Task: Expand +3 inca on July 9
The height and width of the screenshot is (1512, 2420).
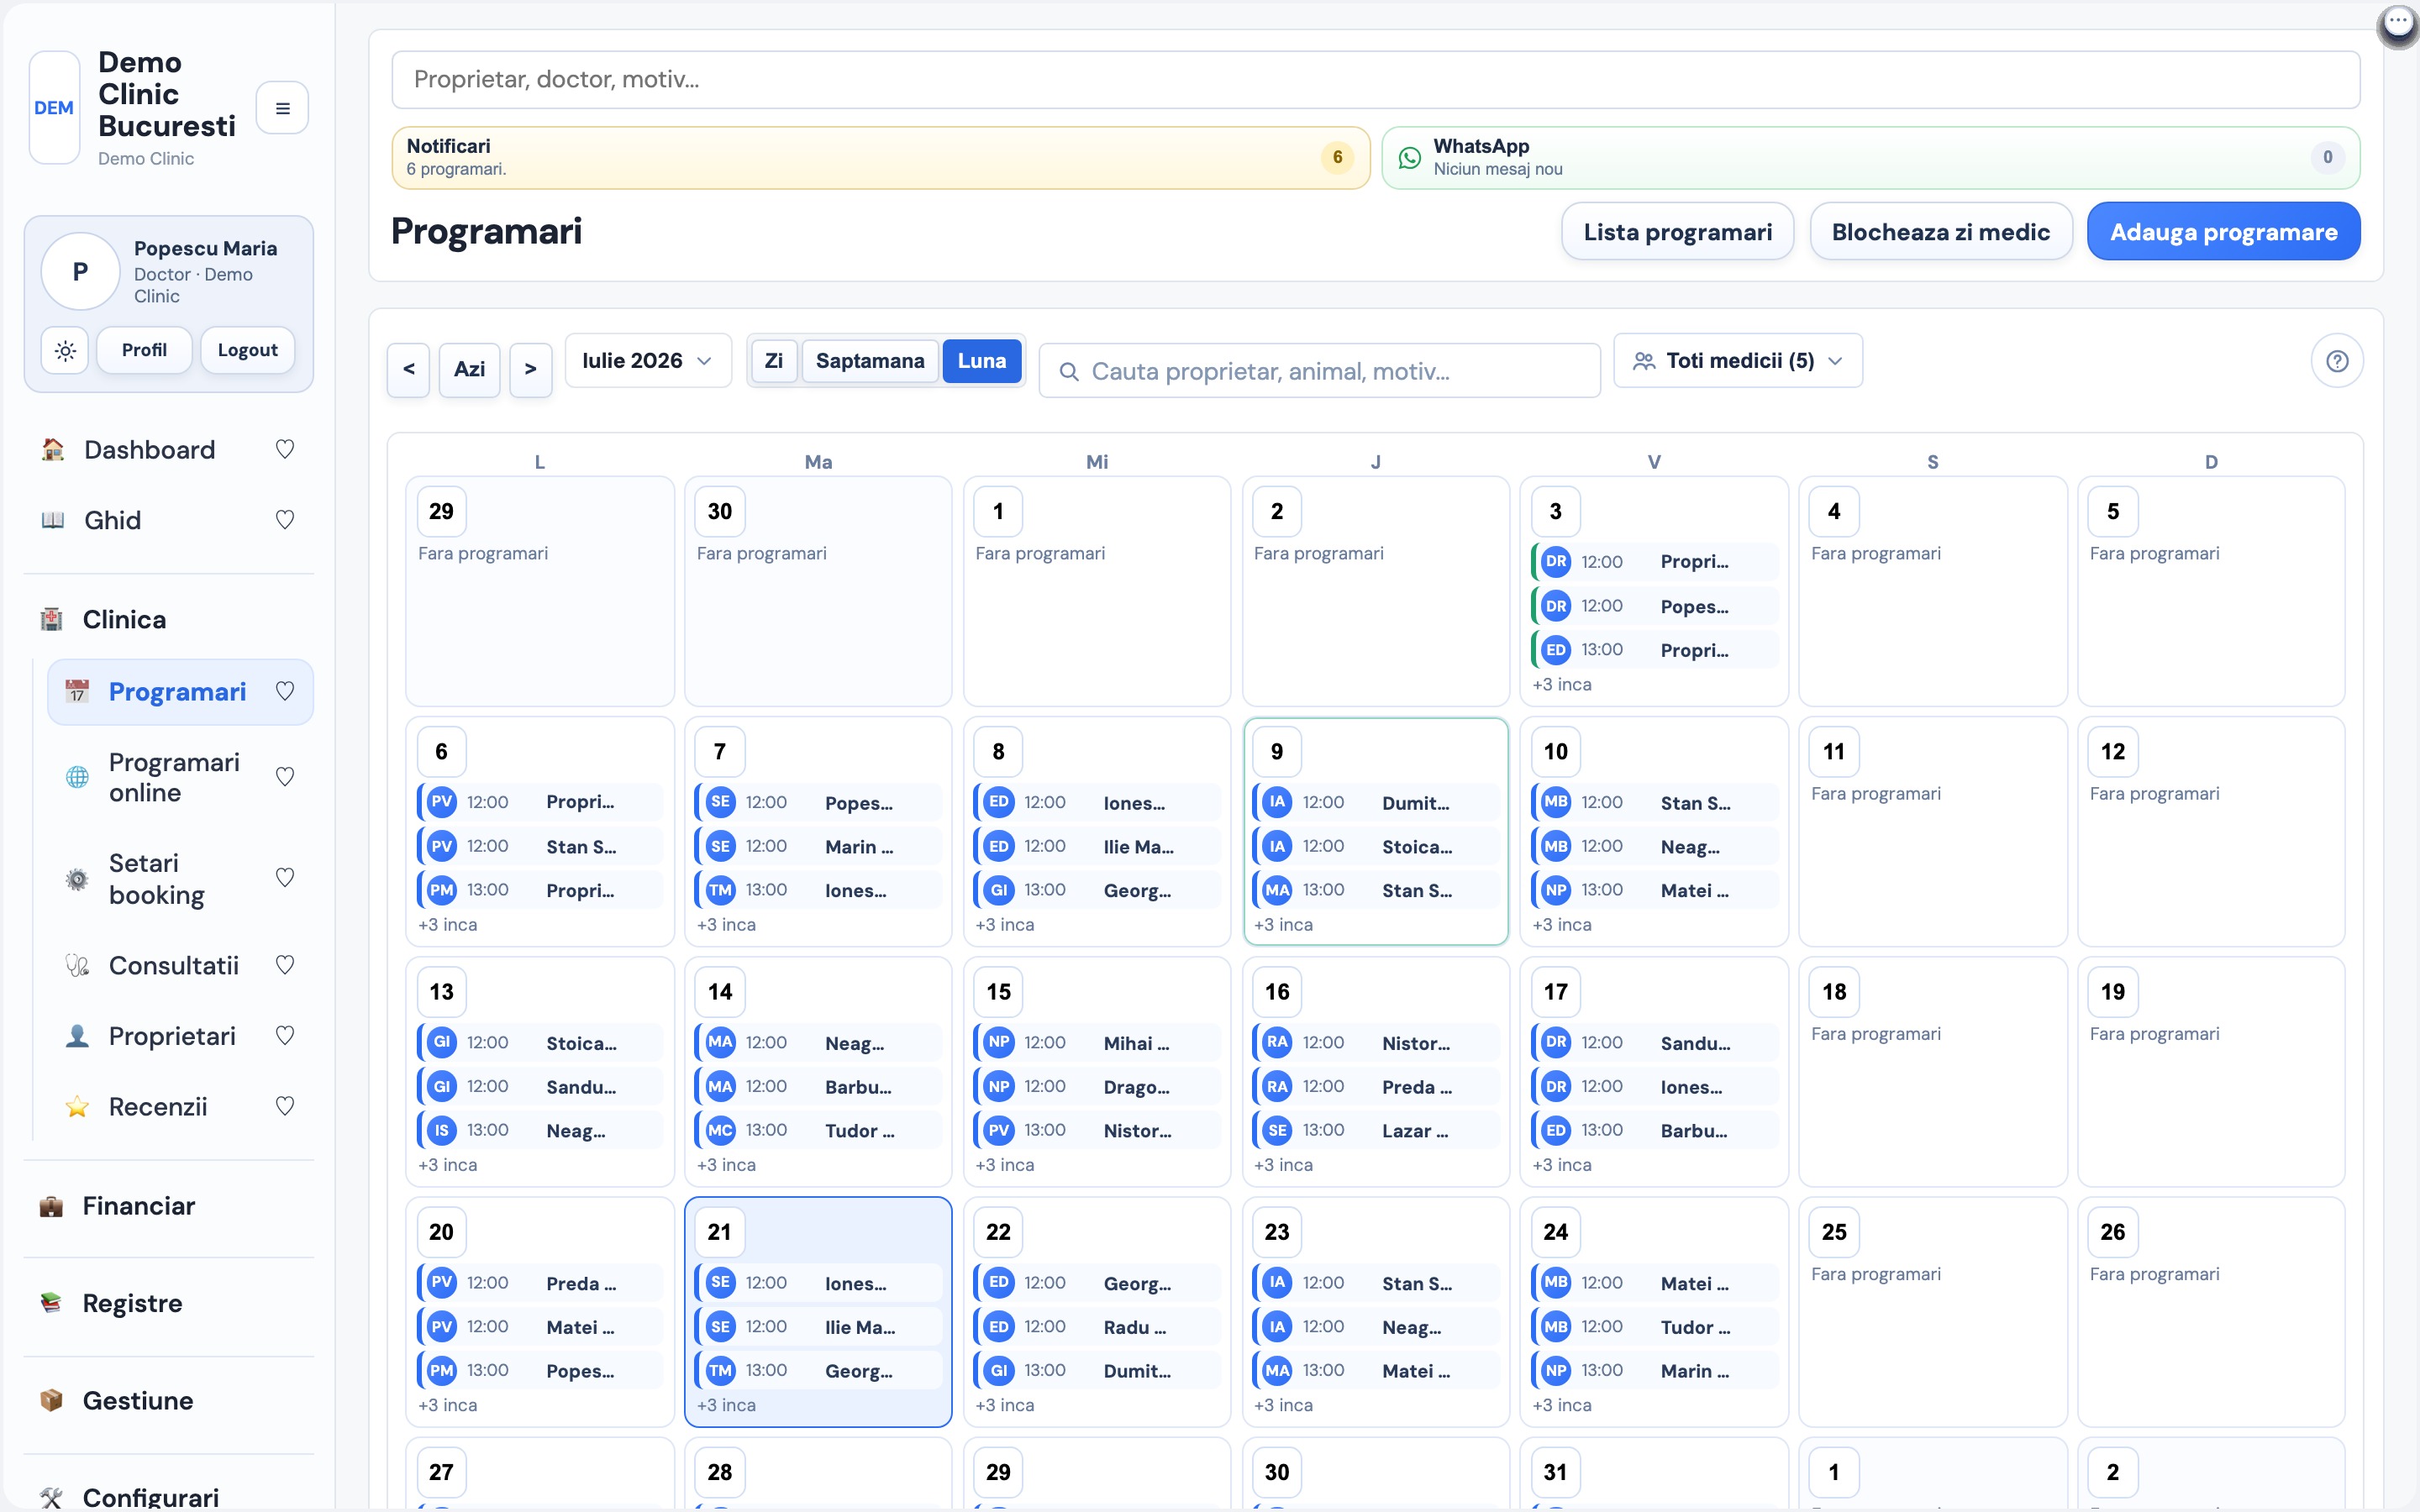Action: pos(1283,925)
